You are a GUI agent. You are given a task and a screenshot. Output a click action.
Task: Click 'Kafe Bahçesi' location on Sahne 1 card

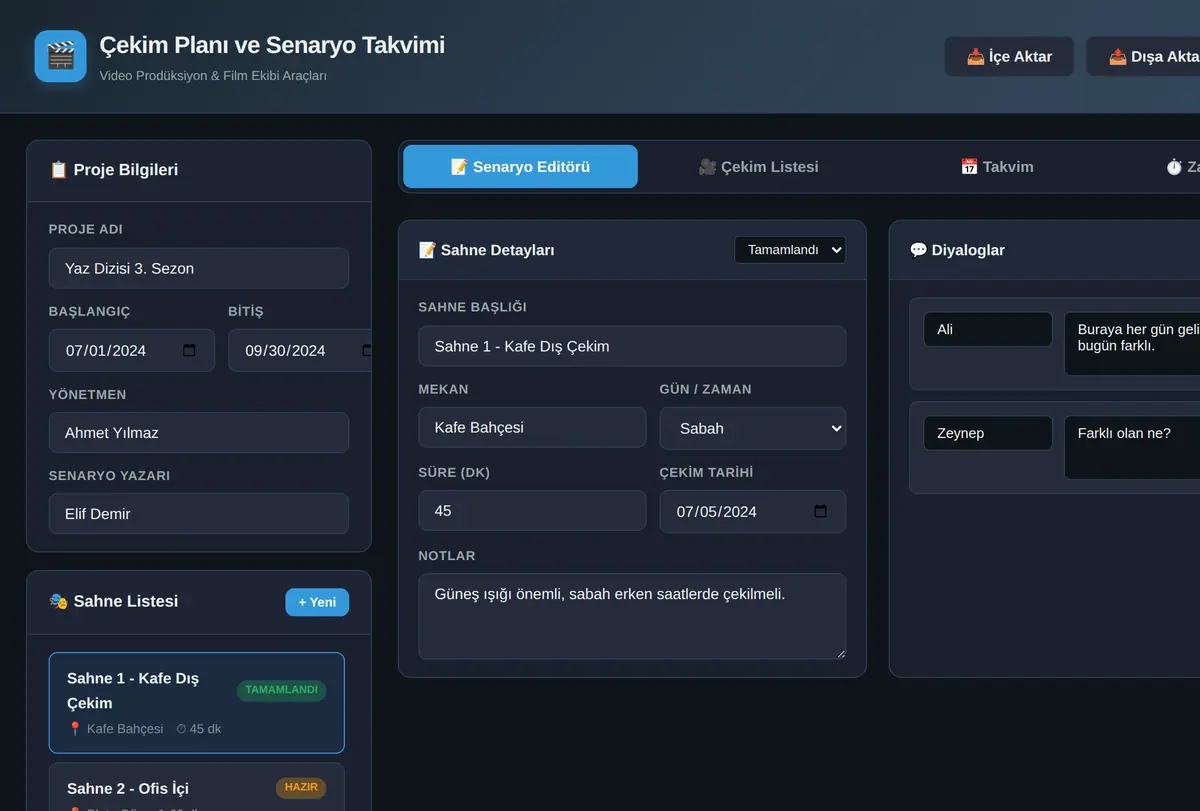pos(115,729)
